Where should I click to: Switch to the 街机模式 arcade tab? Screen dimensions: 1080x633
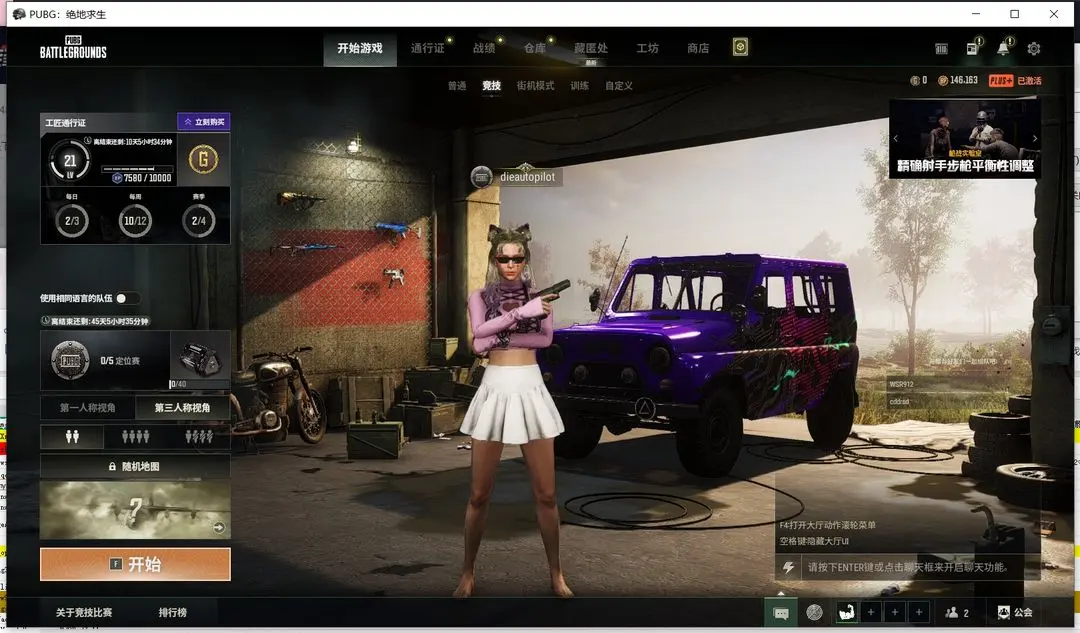click(535, 85)
